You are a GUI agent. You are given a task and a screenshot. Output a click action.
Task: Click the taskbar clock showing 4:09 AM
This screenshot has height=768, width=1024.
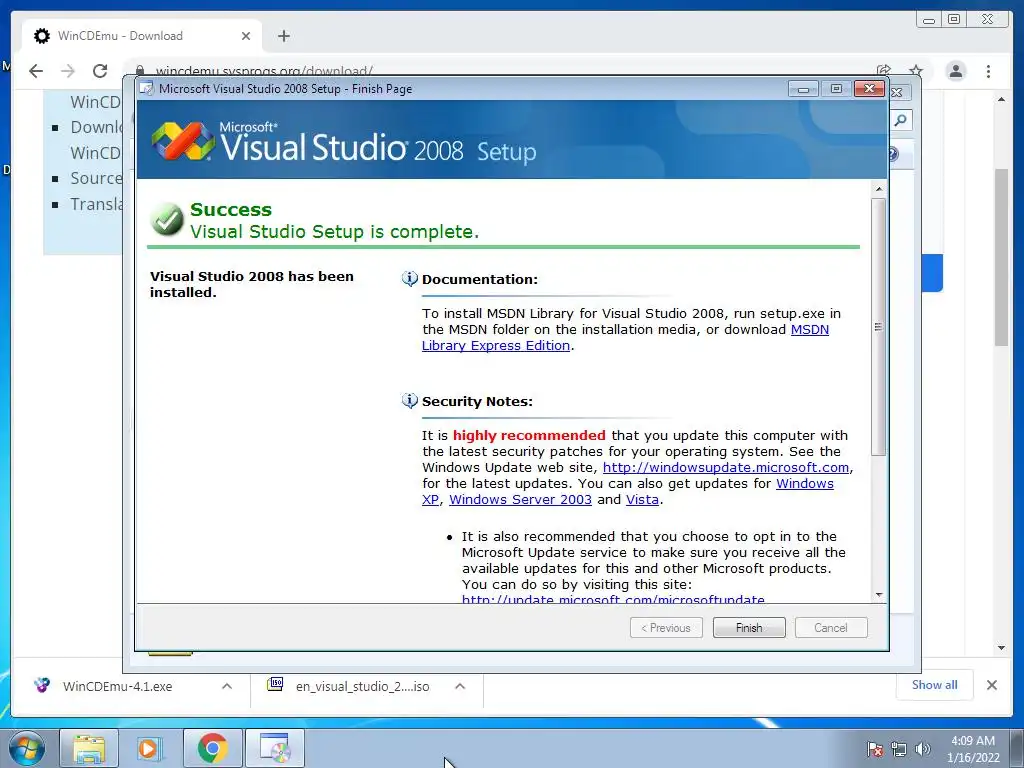pos(973,749)
